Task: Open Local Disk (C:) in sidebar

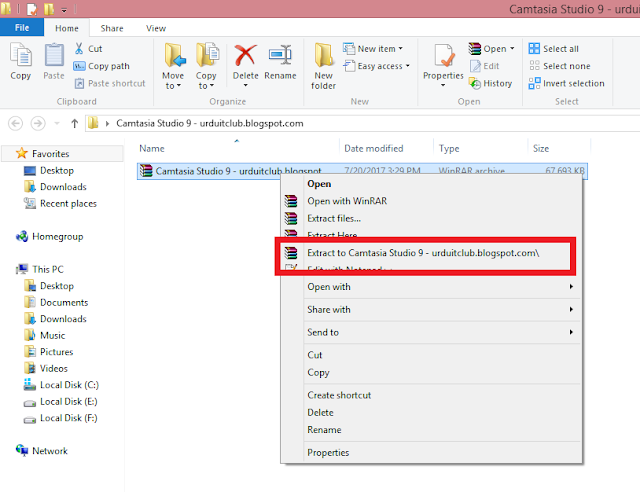Action: tap(61, 385)
